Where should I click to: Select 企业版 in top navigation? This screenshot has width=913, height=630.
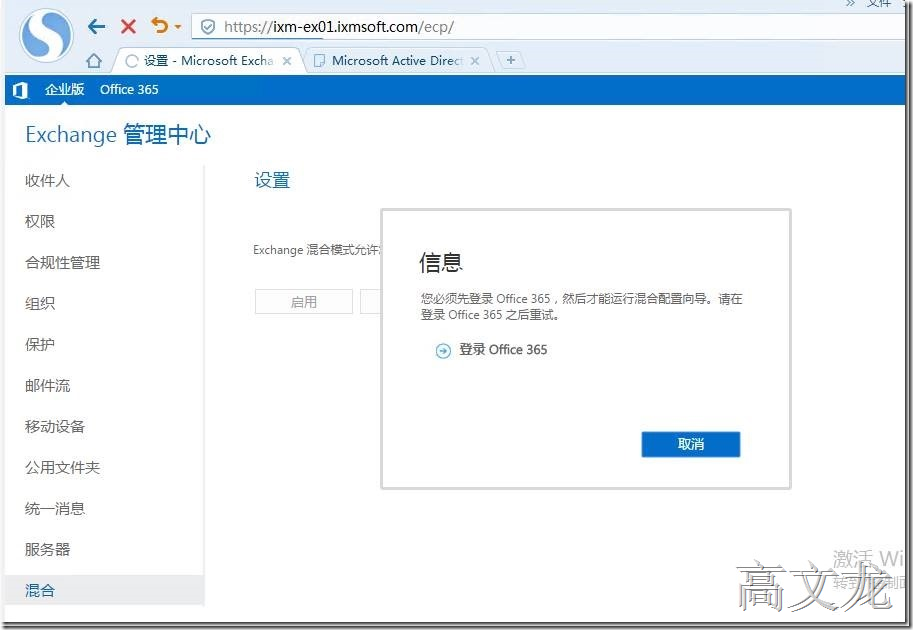65,89
